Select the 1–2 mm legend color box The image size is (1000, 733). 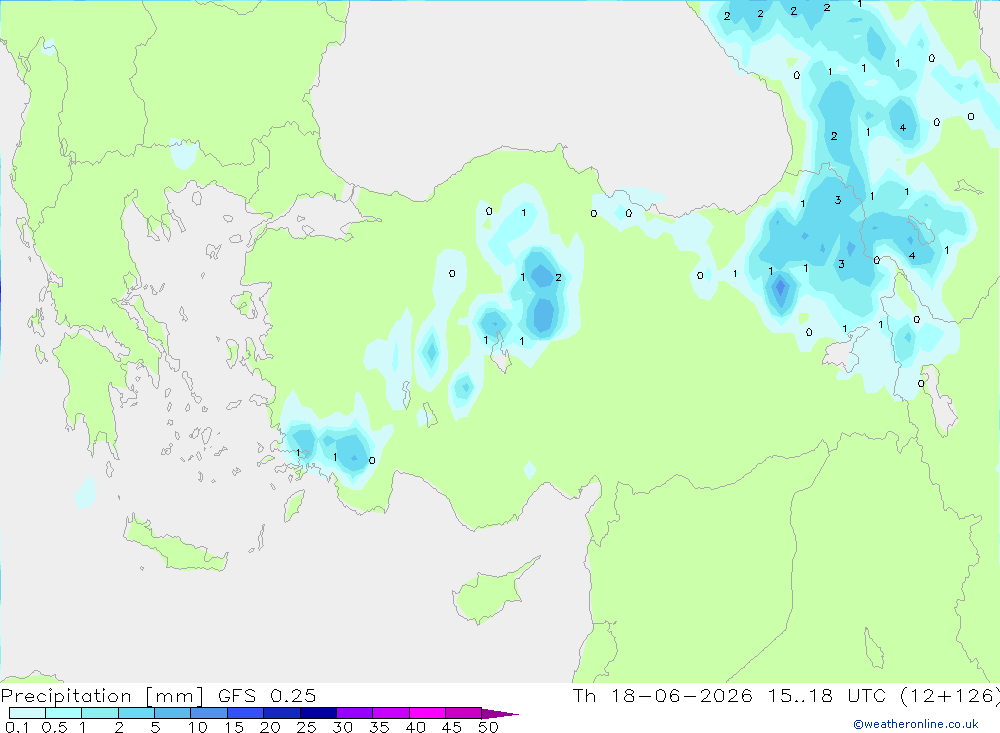100,713
